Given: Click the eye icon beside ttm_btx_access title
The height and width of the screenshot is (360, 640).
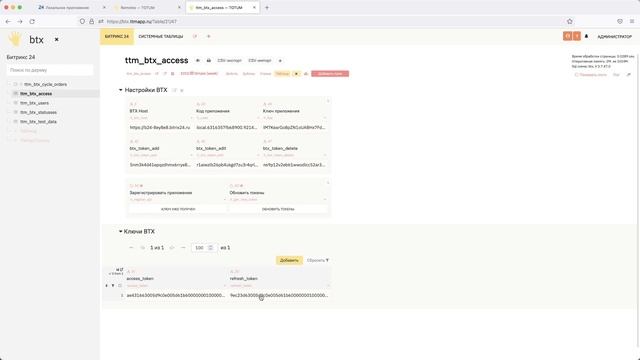Looking at the screenshot, I should click(198, 60).
